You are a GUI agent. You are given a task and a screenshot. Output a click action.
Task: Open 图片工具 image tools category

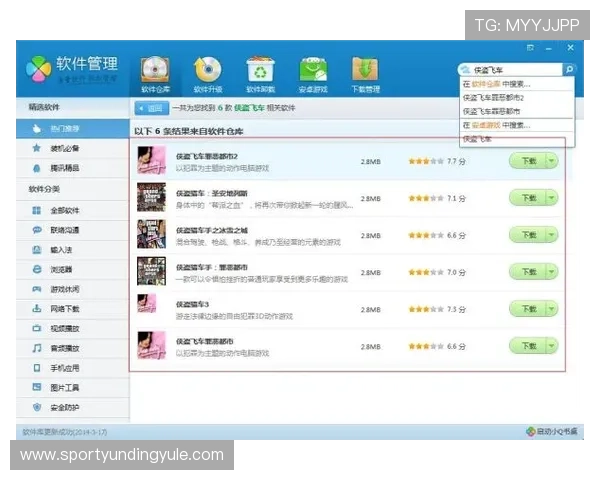click(x=73, y=388)
